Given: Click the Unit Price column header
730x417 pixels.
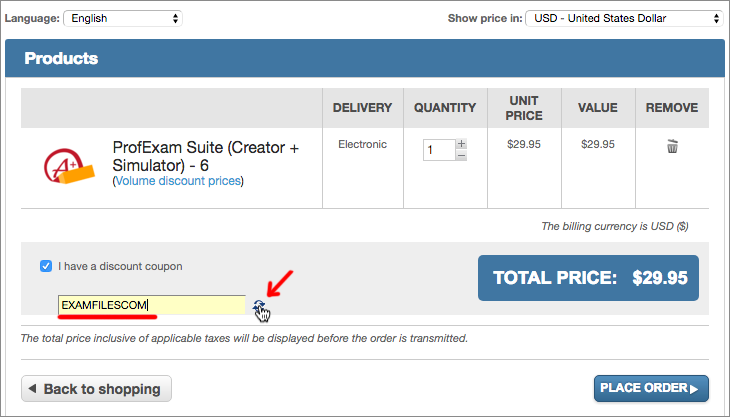Looking at the screenshot, I should (x=525, y=108).
